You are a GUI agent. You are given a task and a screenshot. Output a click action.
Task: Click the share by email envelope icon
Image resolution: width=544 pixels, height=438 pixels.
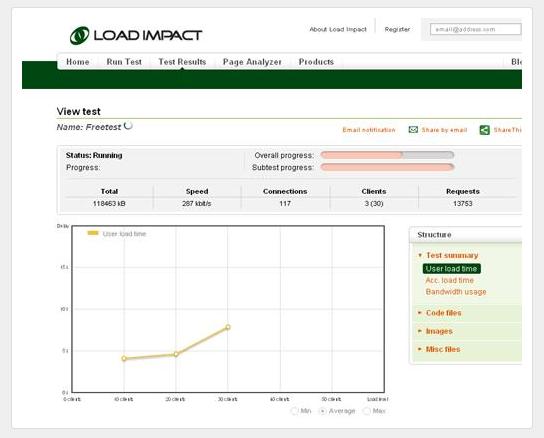click(x=413, y=130)
